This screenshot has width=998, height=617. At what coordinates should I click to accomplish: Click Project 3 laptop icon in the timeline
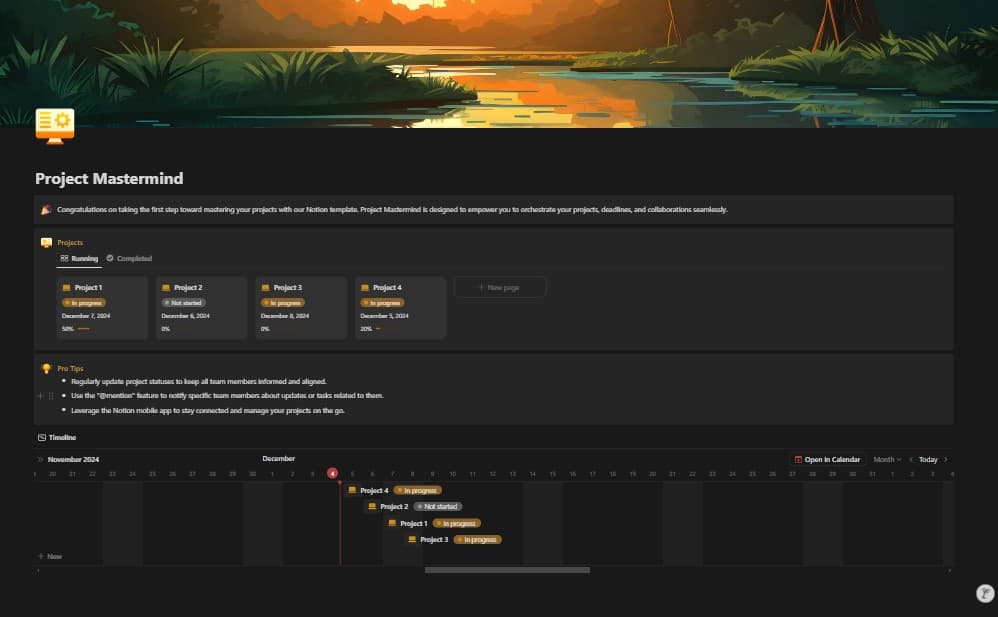[x=412, y=539]
